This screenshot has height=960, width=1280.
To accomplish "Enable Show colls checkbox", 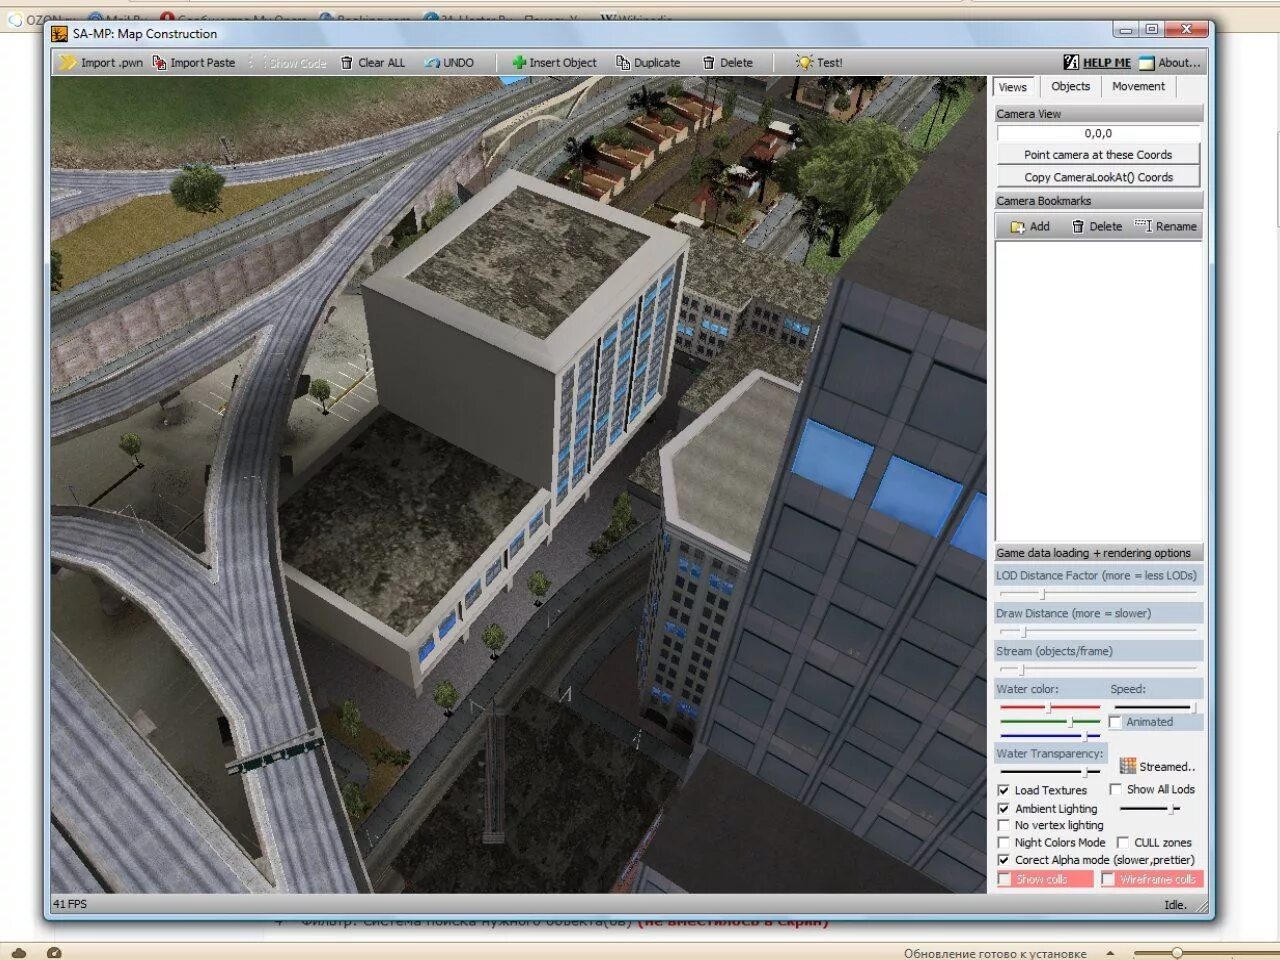I will tap(1005, 879).
